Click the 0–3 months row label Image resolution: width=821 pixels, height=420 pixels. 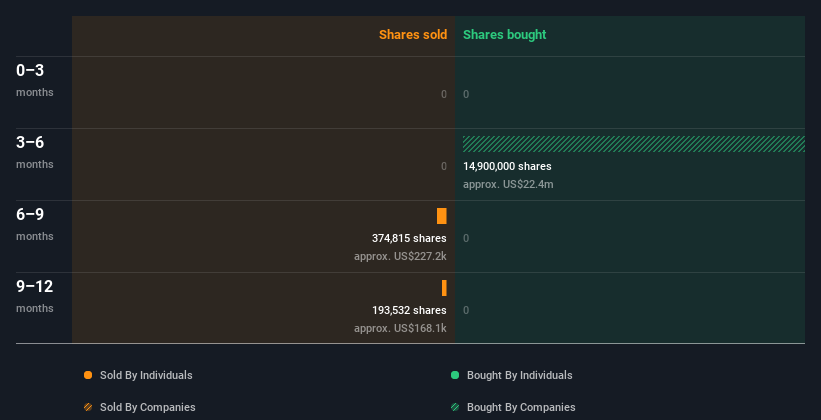[x=35, y=80]
